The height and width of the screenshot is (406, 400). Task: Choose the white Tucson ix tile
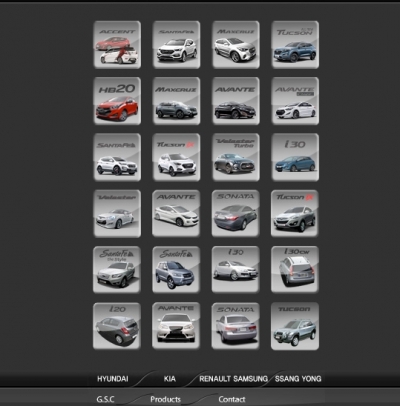coord(176,157)
